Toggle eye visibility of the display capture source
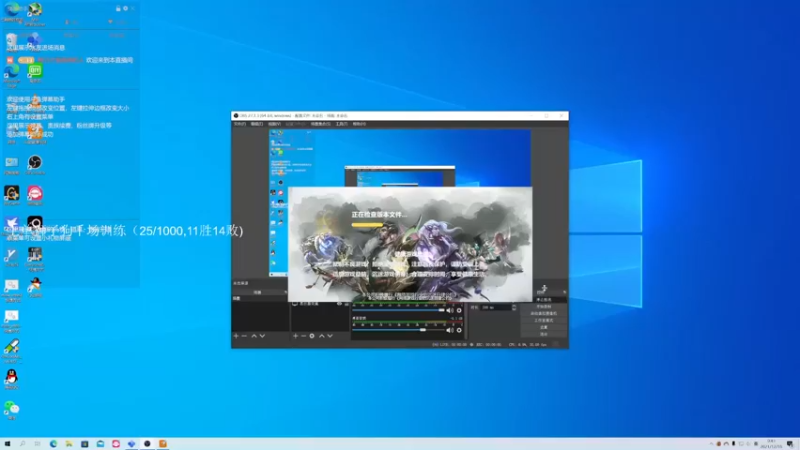Screen dimensions: 800x450 pos(339,304)
